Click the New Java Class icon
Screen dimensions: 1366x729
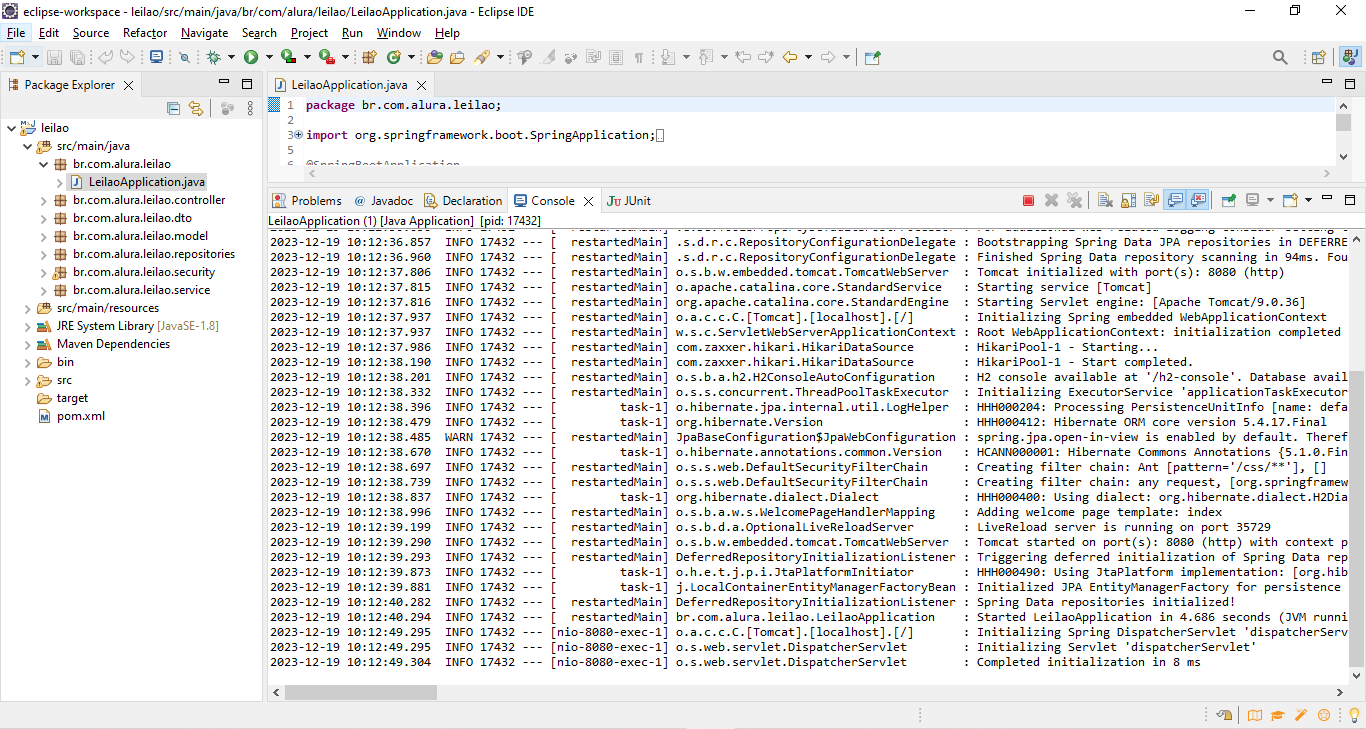[x=394, y=57]
